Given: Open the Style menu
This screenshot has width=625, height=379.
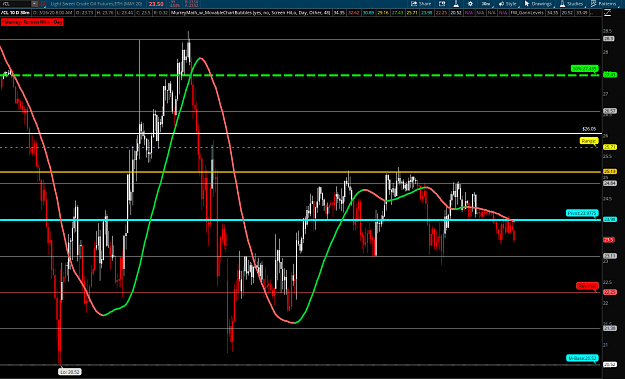Looking at the screenshot, I should coord(508,4).
